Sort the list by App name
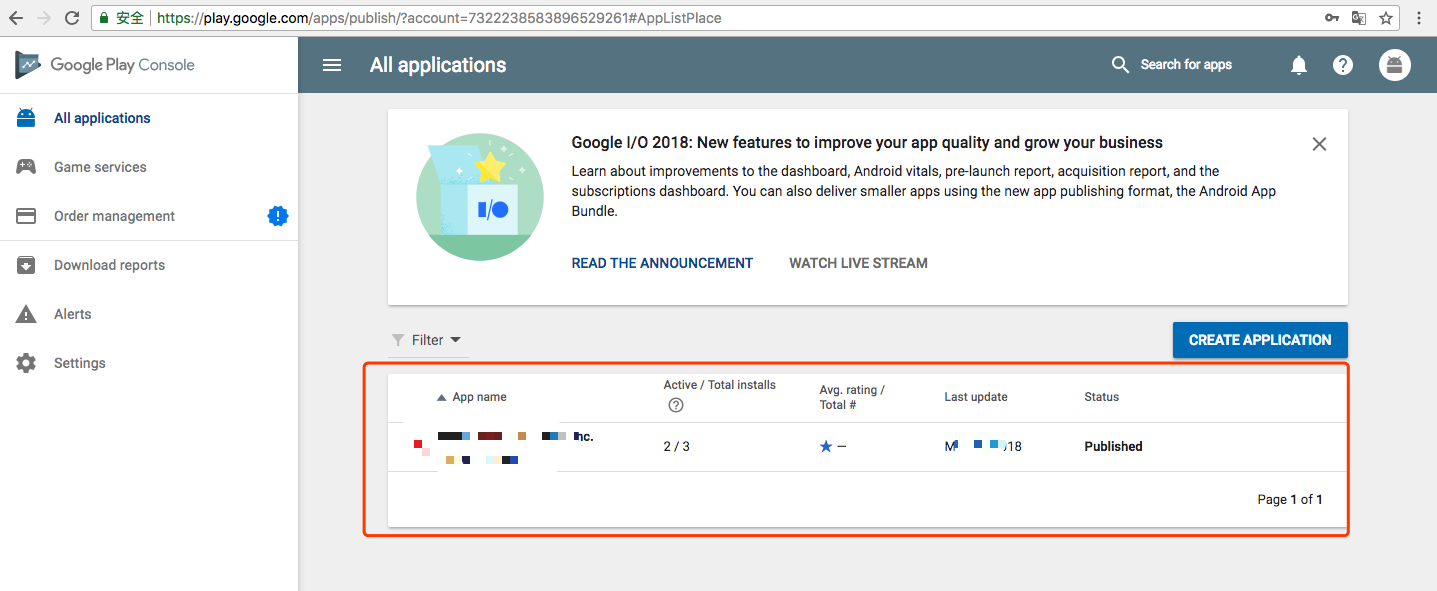Image resolution: width=1437 pixels, height=591 pixels. tap(479, 397)
